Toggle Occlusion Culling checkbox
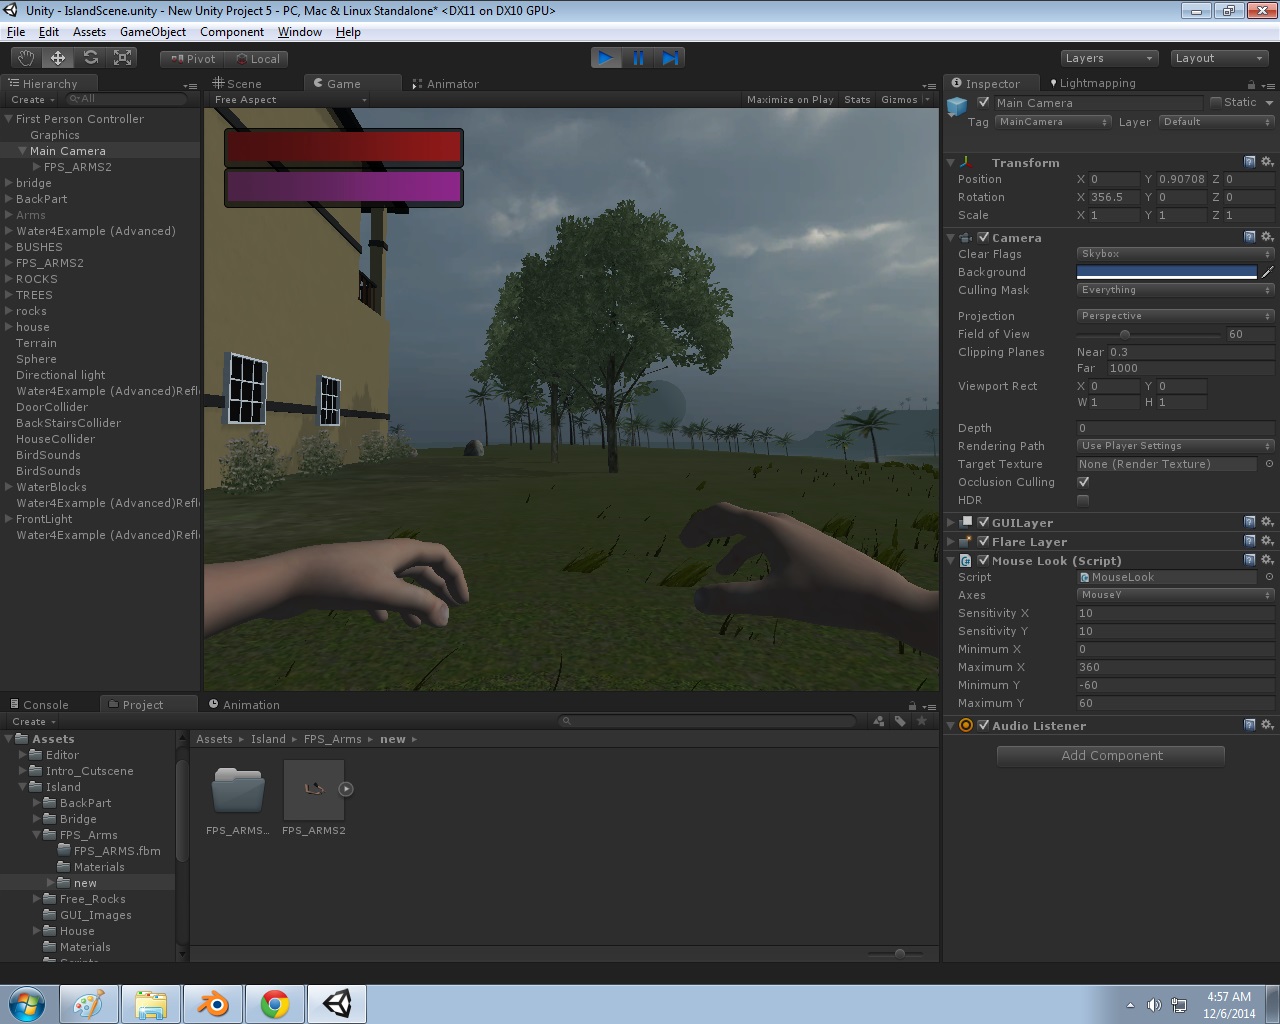The width and height of the screenshot is (1280, 1024). [x=1083, y=482]
